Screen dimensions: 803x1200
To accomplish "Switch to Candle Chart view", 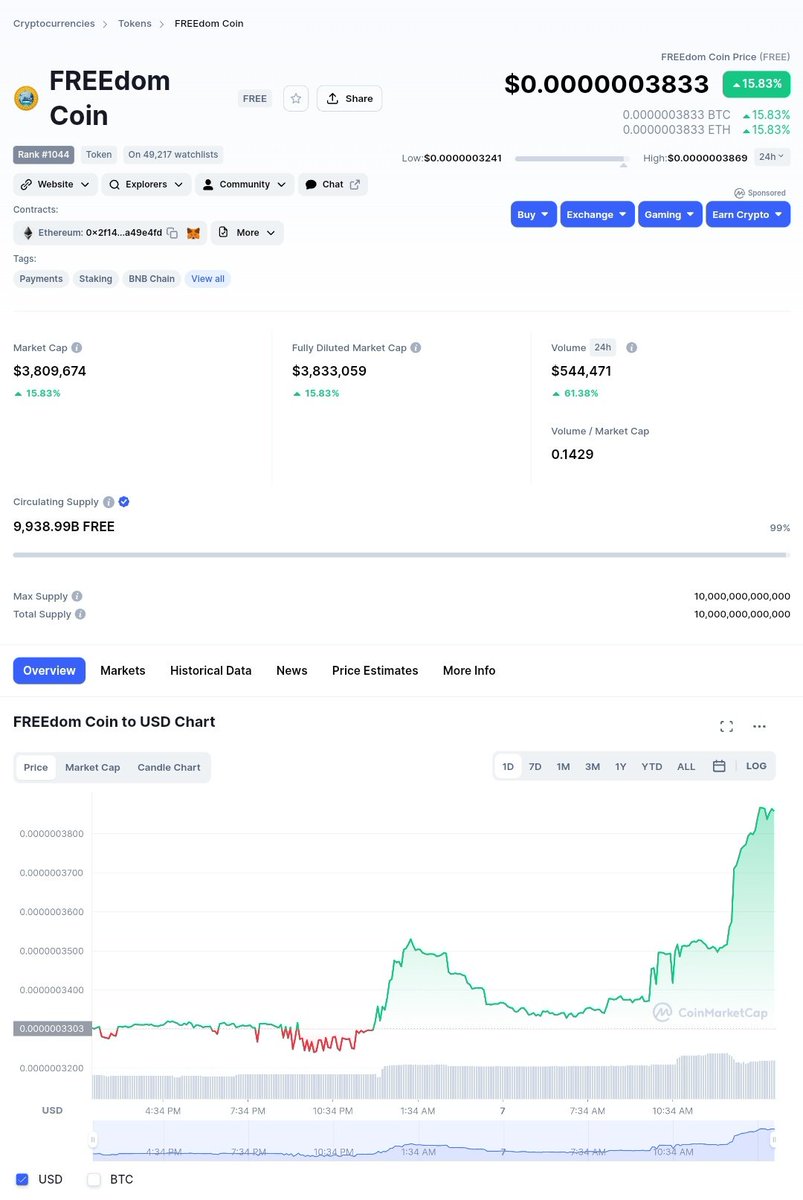I will point(169,767).
